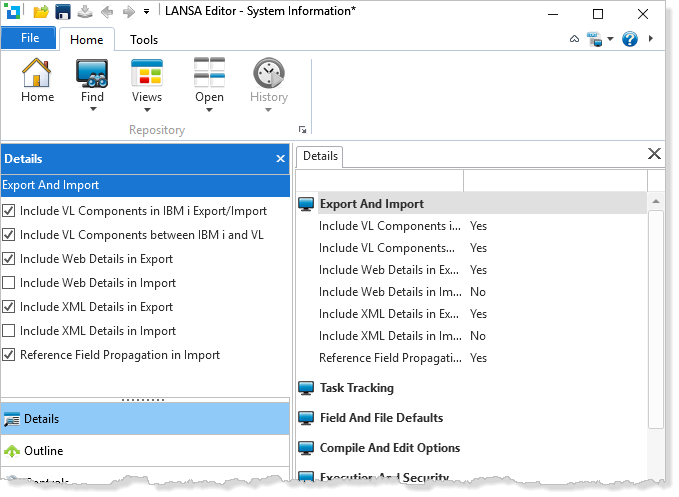Viewport: 679px width, 497px height.
Task: Click the Views icon in the ribbon
Action: click(146, 74)
